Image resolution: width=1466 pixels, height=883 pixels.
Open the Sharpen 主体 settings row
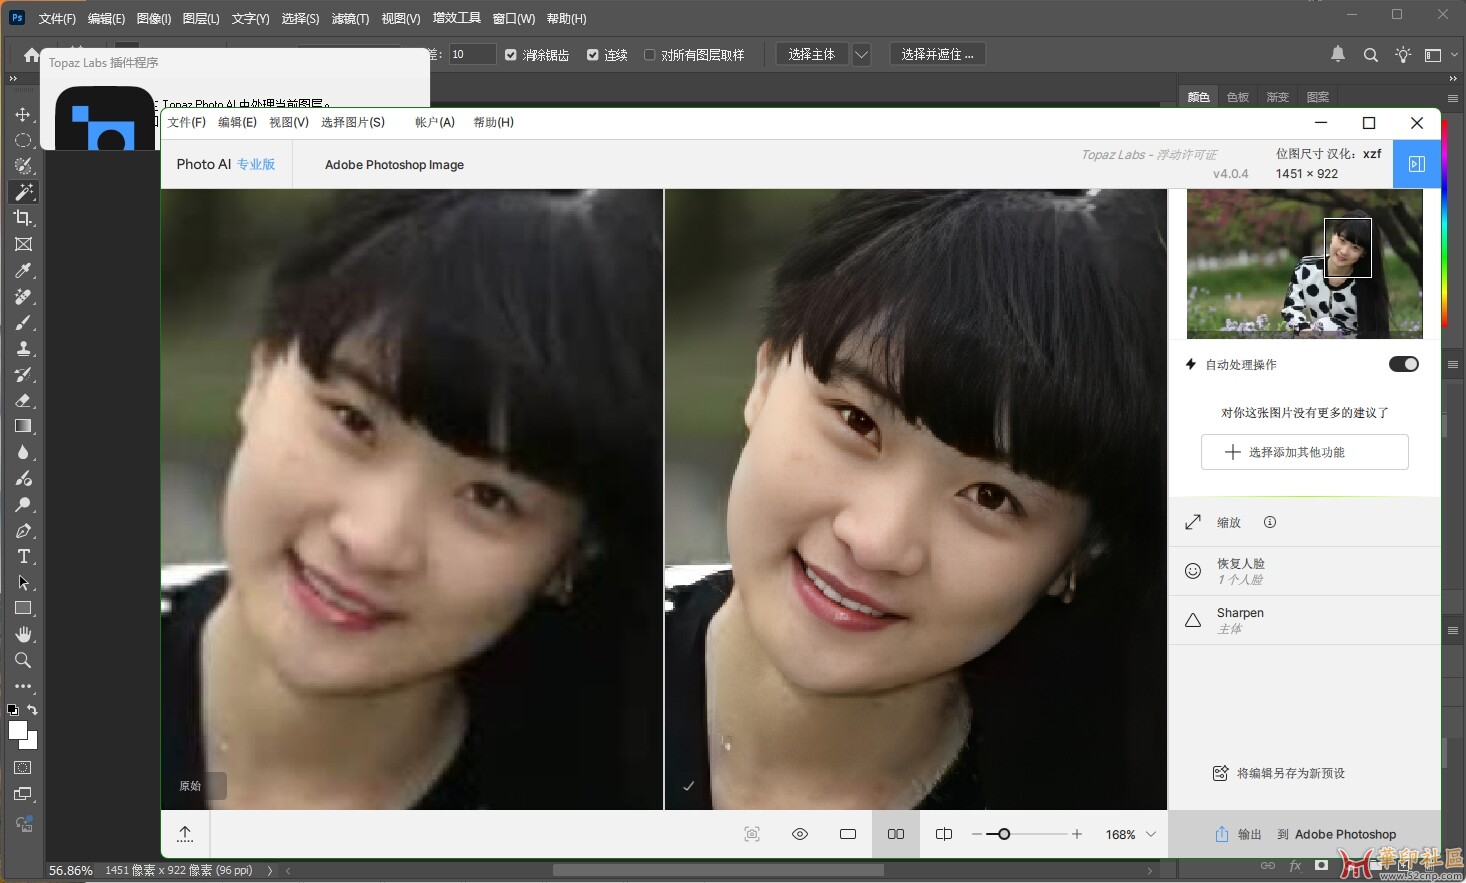(1305, 620)
